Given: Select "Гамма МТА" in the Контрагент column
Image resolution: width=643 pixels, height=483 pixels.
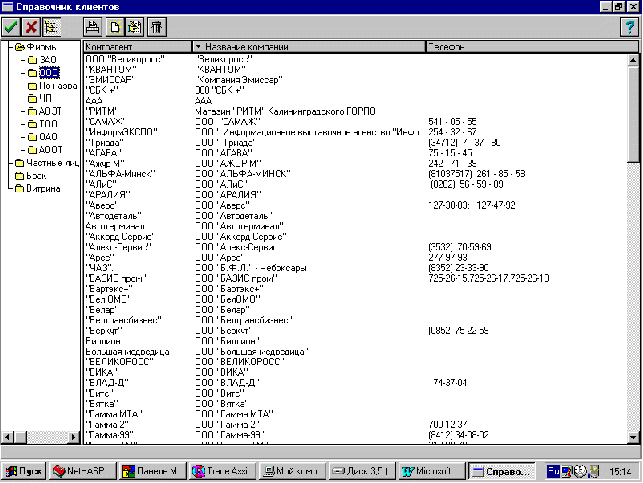Looking at the screenshot, I should [114, 414].
